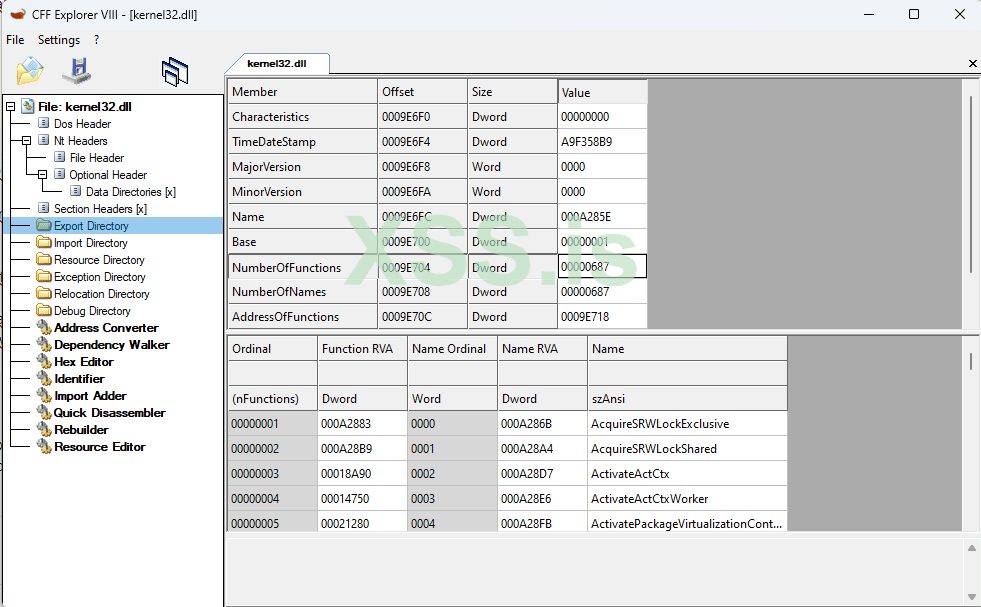The image size is (981, 607).
Task: Switch to the kernel32.dll tab
Action: tap(277, 63)
